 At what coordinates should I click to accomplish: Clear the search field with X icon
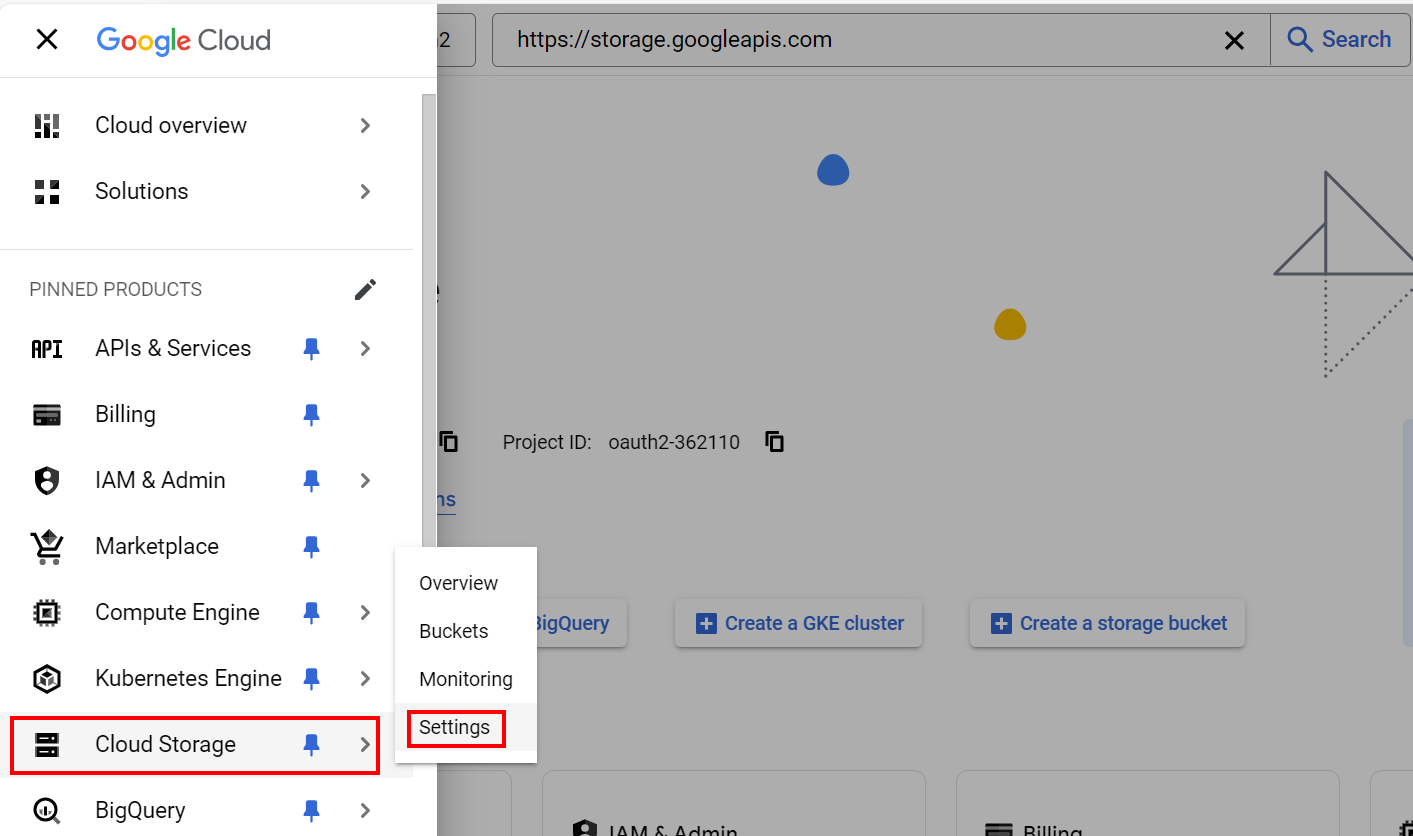pyautogui.click(x=1235, y=40)
